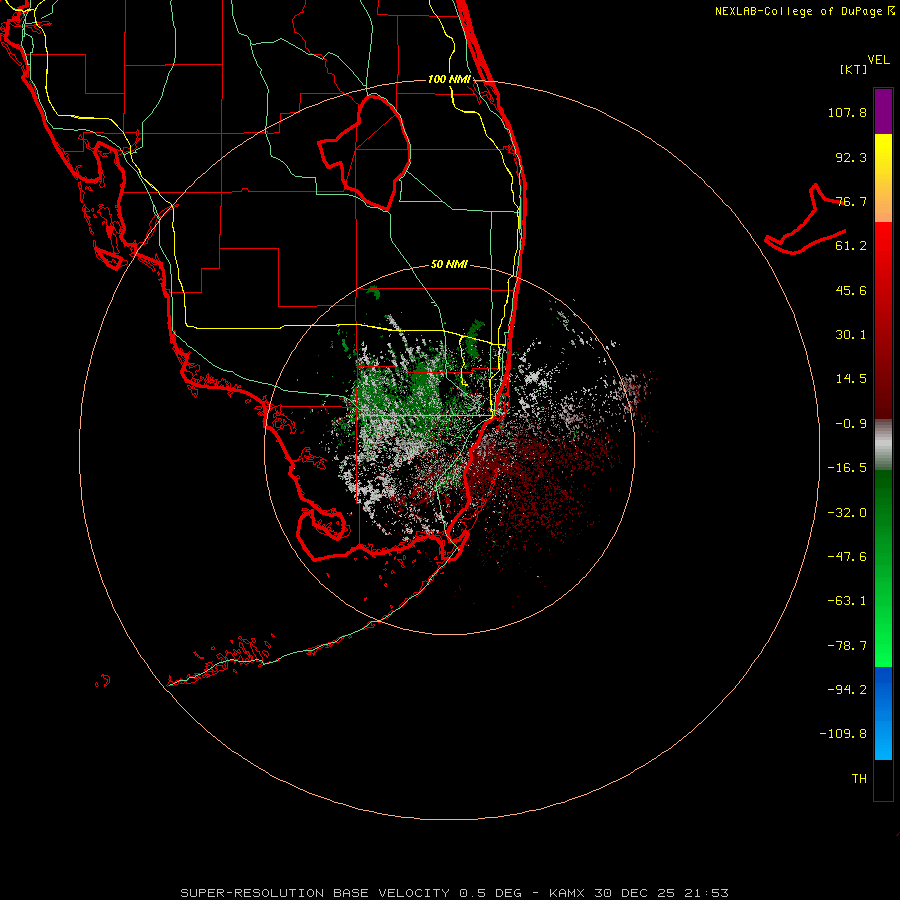
Task: Select the 30.1 value on the velocity scale
Action: (x=851, y=335)
